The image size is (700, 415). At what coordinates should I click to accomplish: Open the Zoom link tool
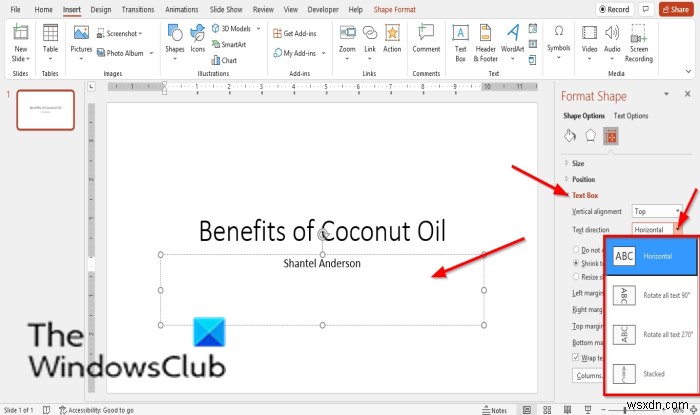tap(347, 43)
